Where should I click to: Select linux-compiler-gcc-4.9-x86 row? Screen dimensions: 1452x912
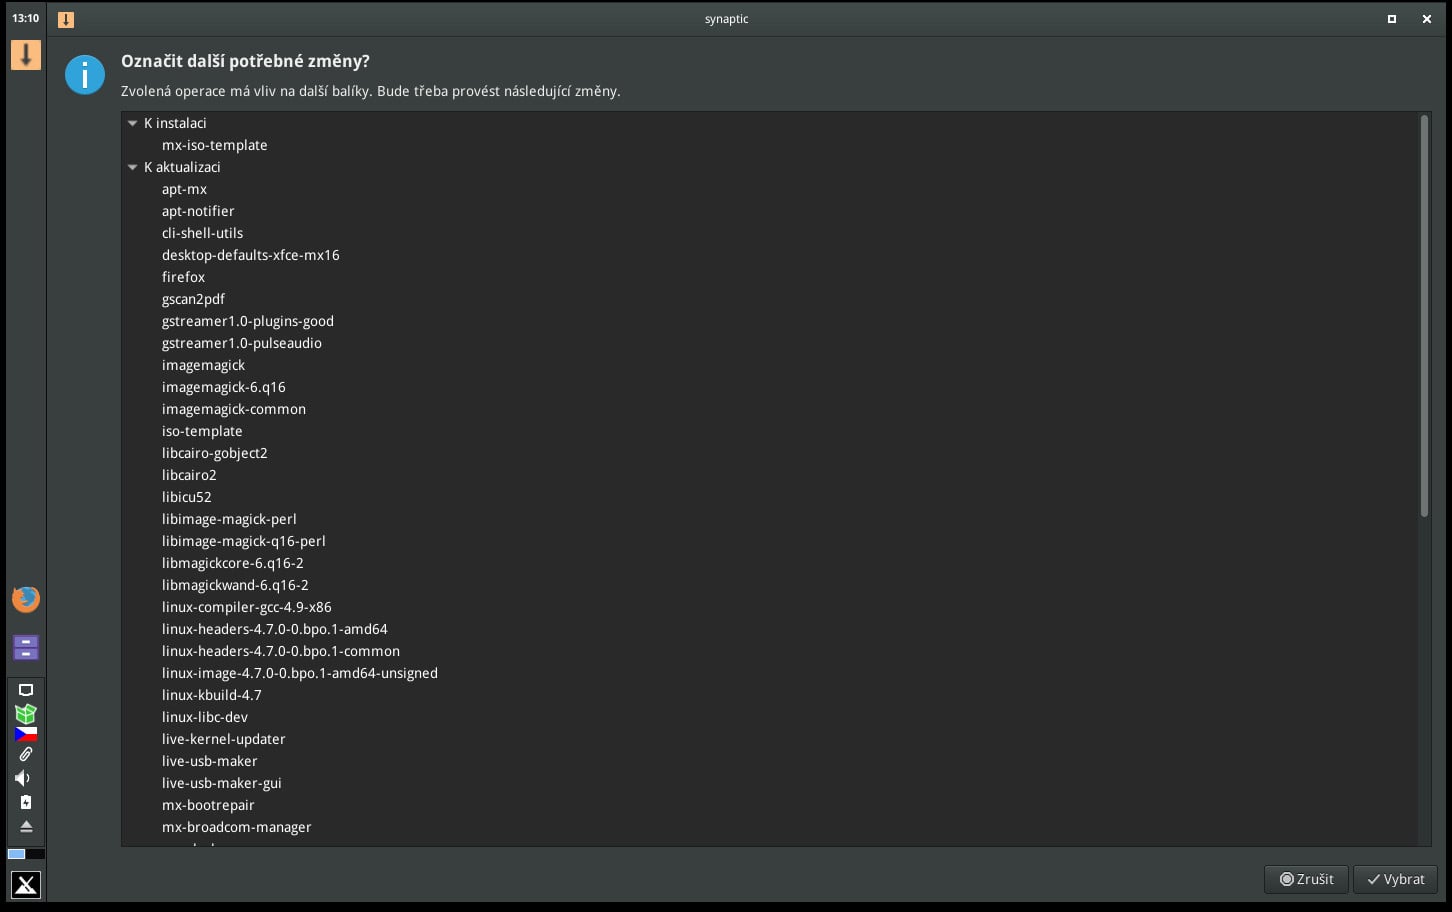point(769,607)
